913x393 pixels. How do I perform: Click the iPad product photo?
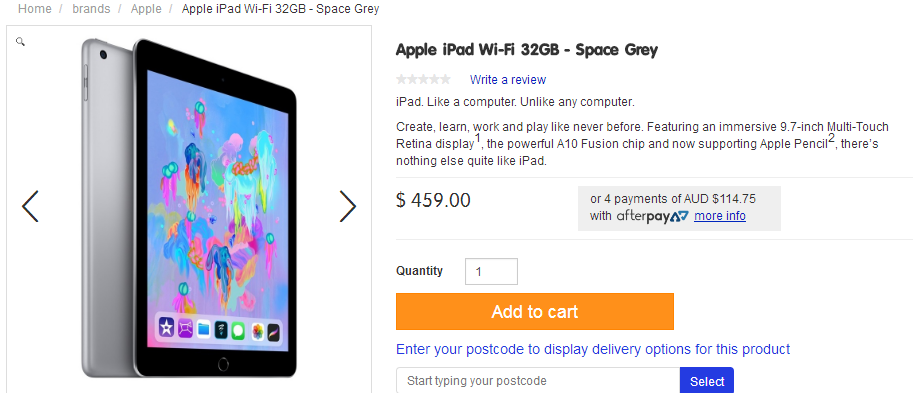coord(189,208)
